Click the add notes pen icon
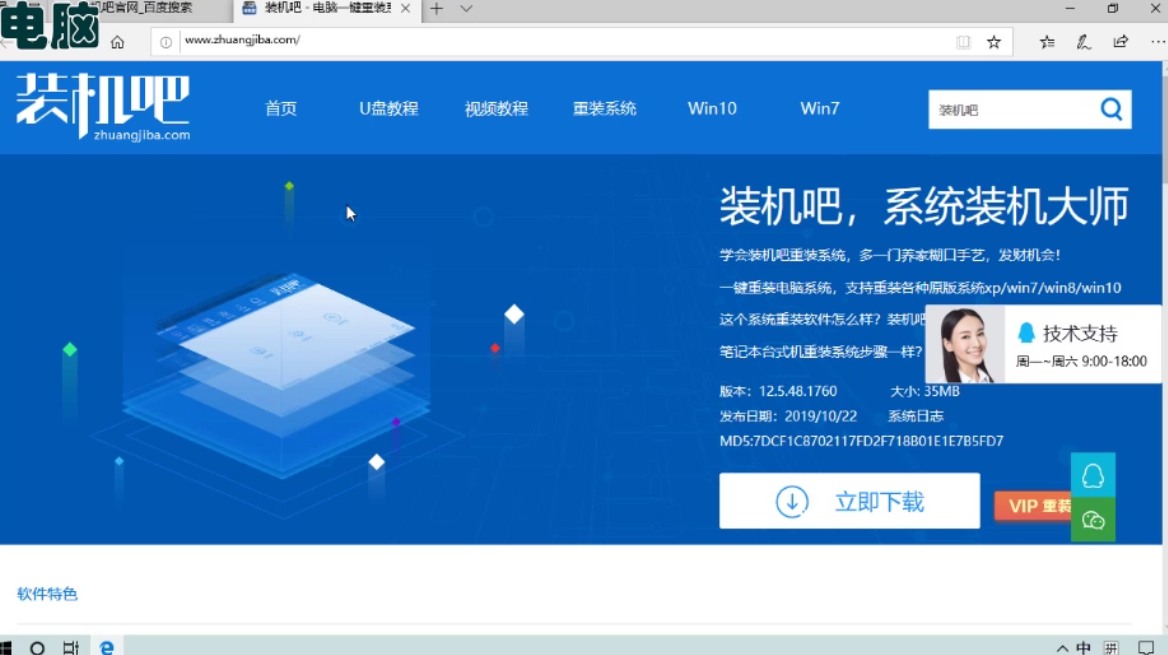The width and height of the screenshot is (1168, 655). 1084,42
